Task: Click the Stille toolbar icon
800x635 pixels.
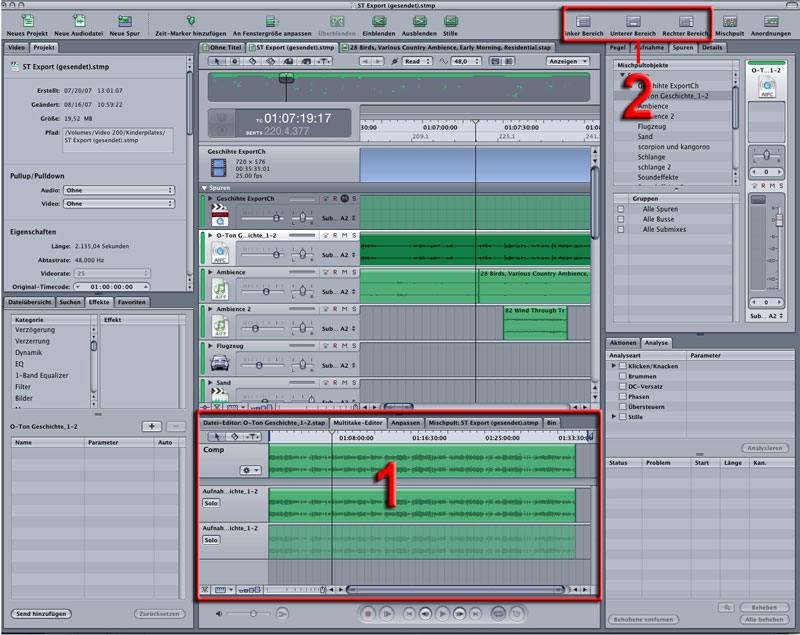Action: point(450,20)
